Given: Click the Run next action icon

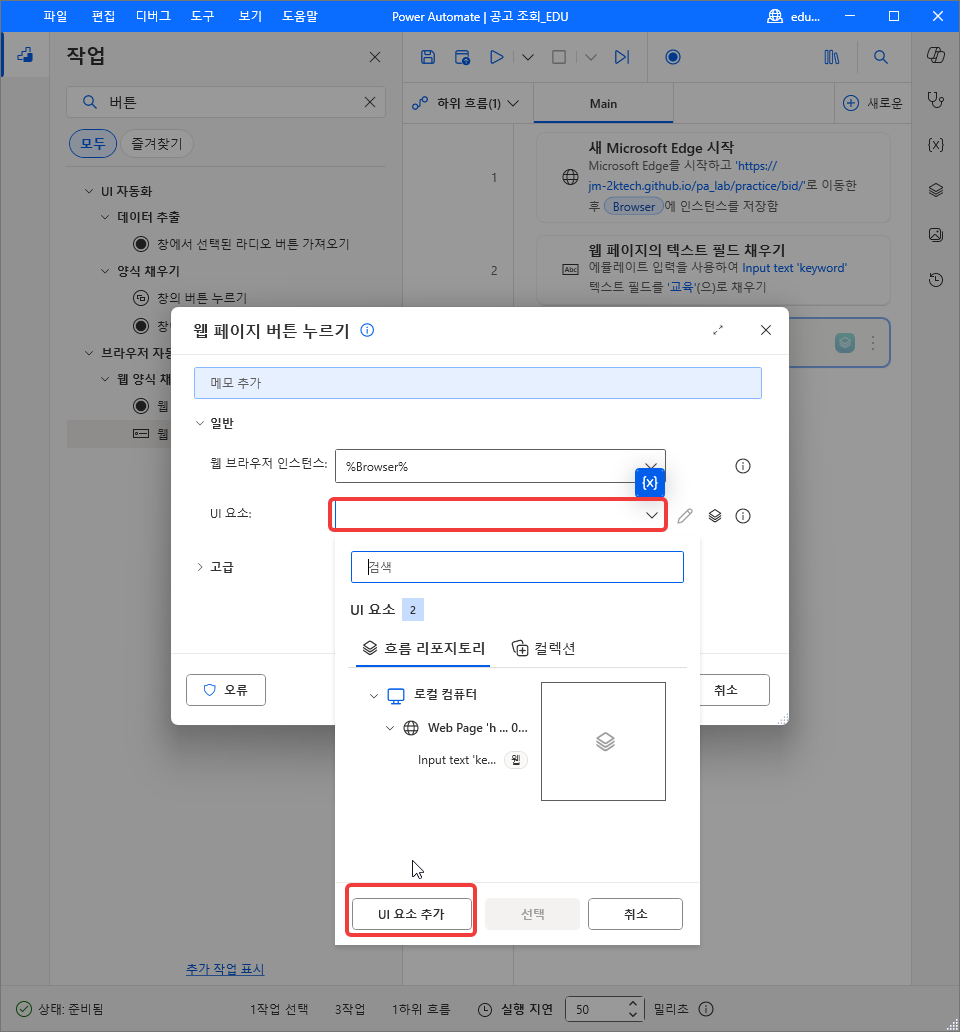Looking at the screenshot, I should point(622,57).
